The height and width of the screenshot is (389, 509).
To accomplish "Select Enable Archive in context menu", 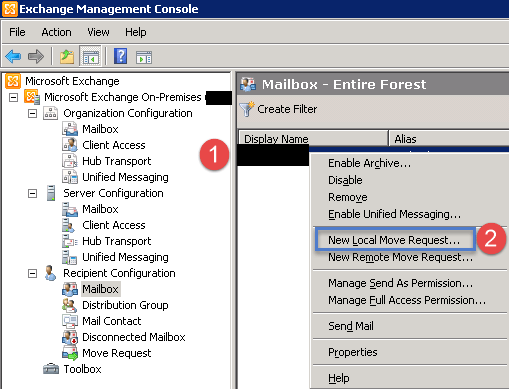I will [x=369, y=163].
